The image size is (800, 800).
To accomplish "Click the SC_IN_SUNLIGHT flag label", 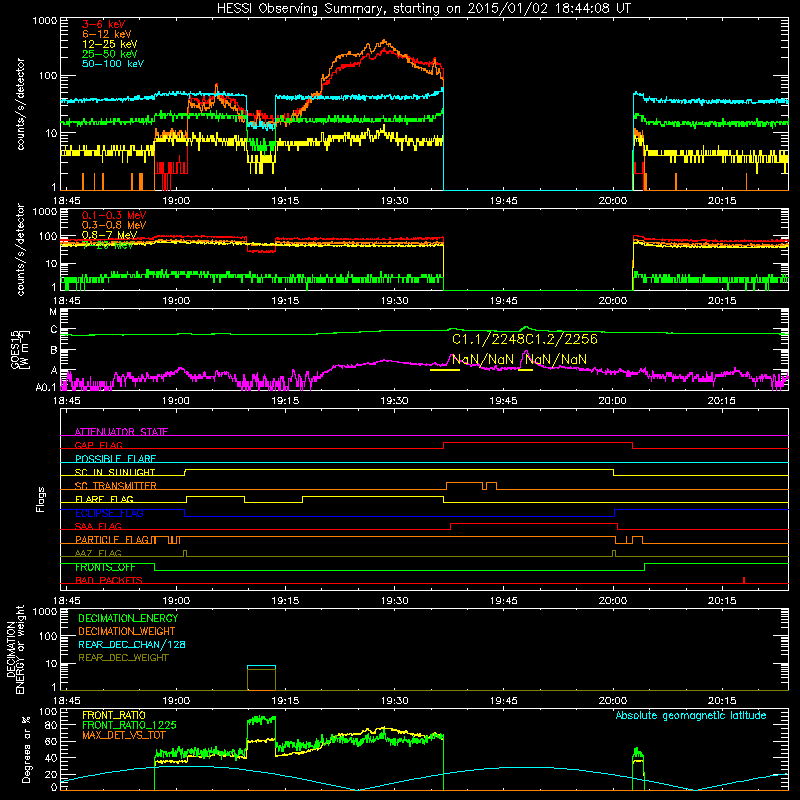I will [x=115, y=472].
